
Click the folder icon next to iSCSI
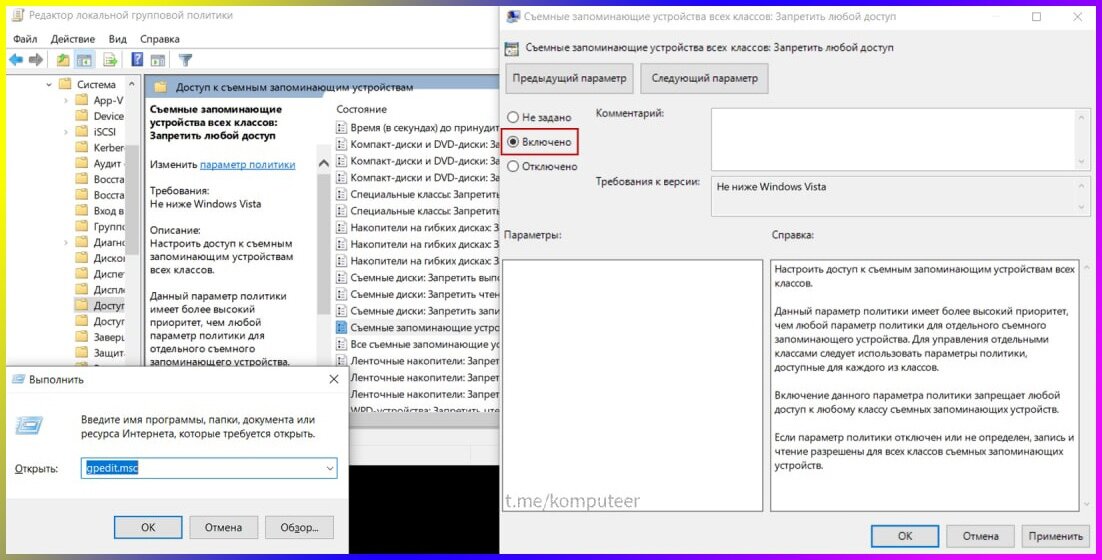(82, 131)
